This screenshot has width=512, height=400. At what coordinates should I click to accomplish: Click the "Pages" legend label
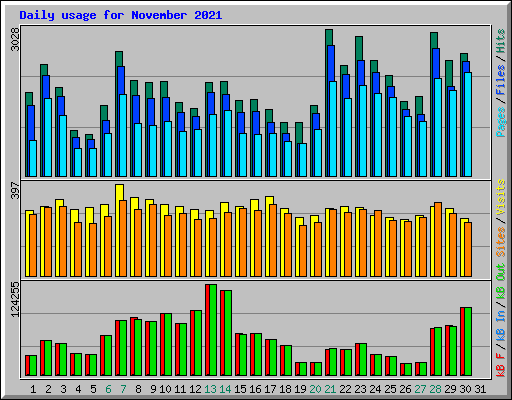501,122
